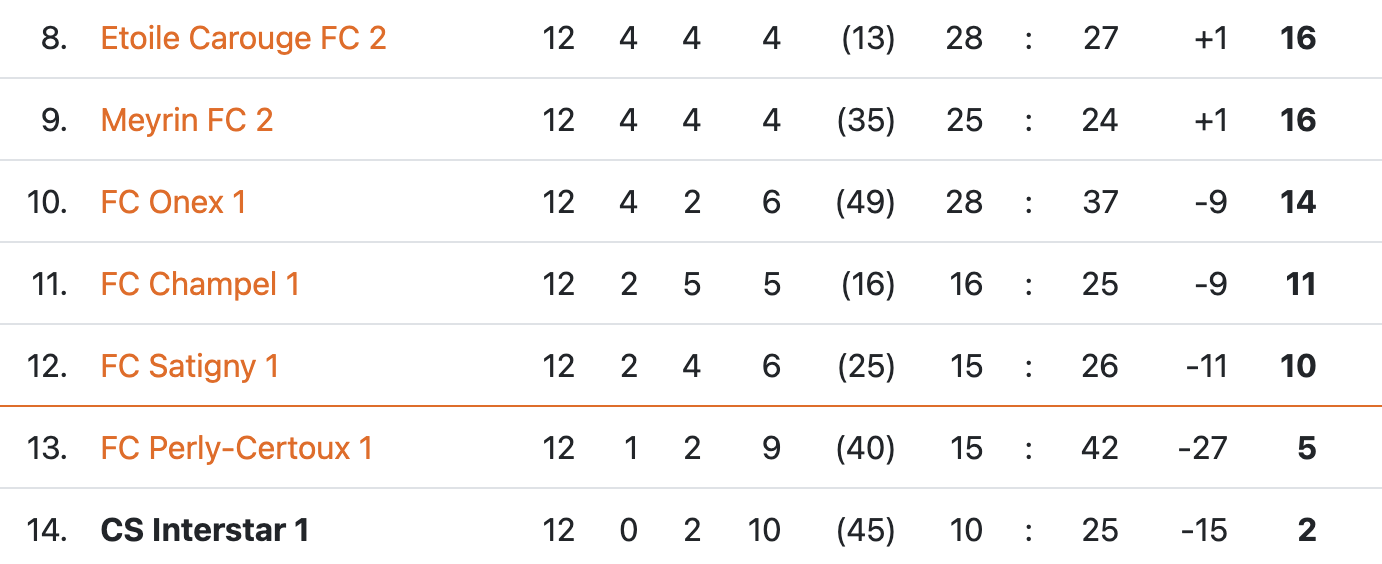
Task: Visit the FC Perly-Certoux 1 team link
Action: tap(236, 449)
